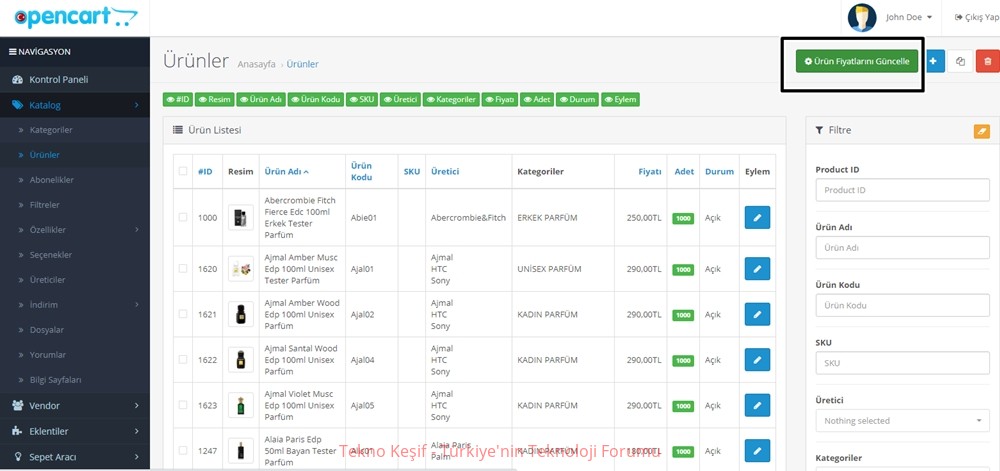Viewport: 1000px width, 471px height.
Task: Click the Katalog tag icon
Action: pos(17,105)
